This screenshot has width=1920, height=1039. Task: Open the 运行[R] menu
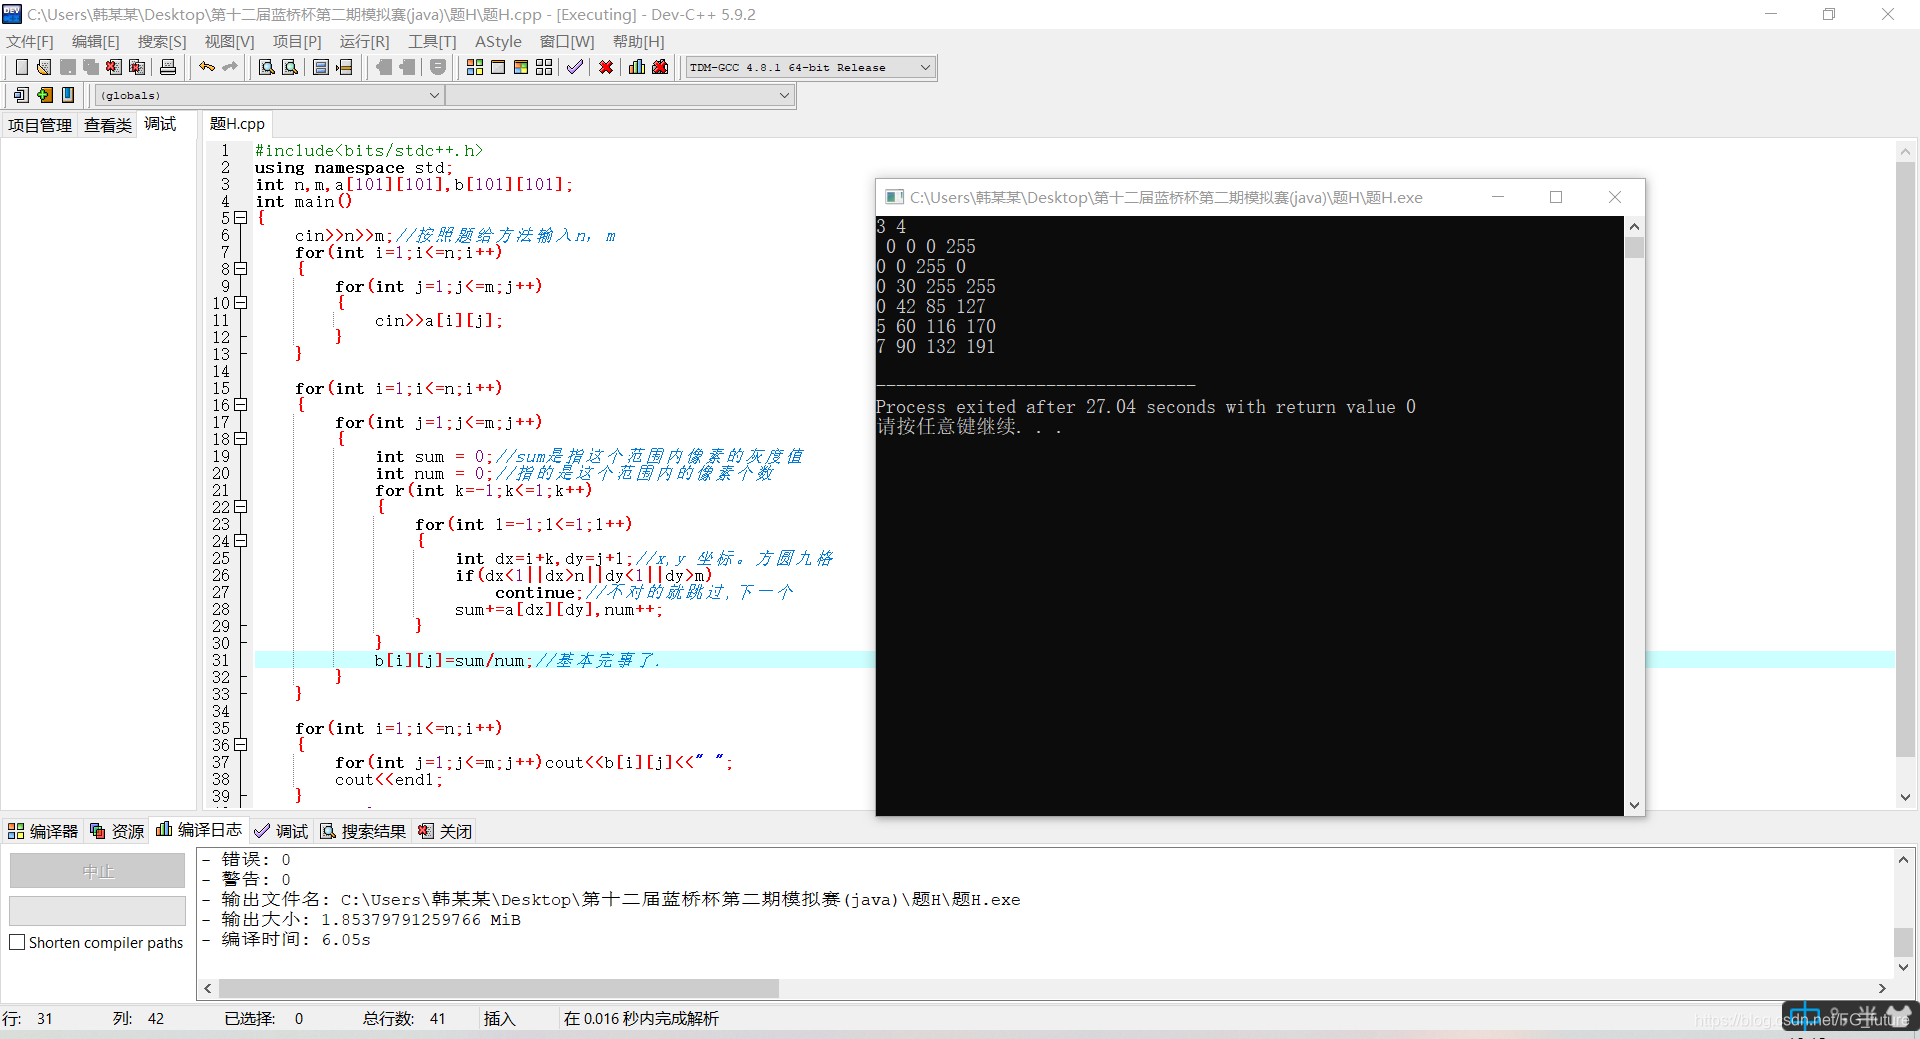(365, 41)
